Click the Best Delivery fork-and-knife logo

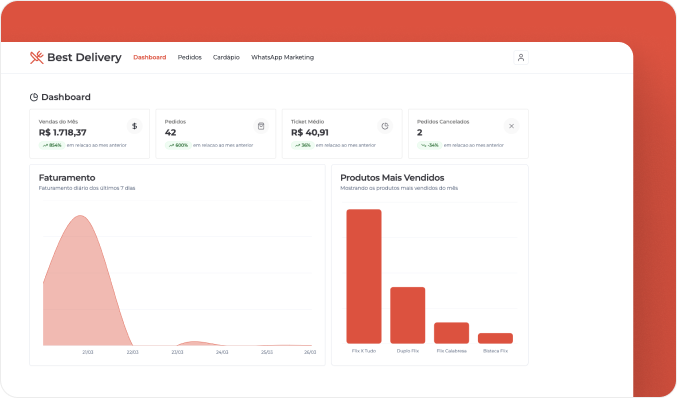37,57
